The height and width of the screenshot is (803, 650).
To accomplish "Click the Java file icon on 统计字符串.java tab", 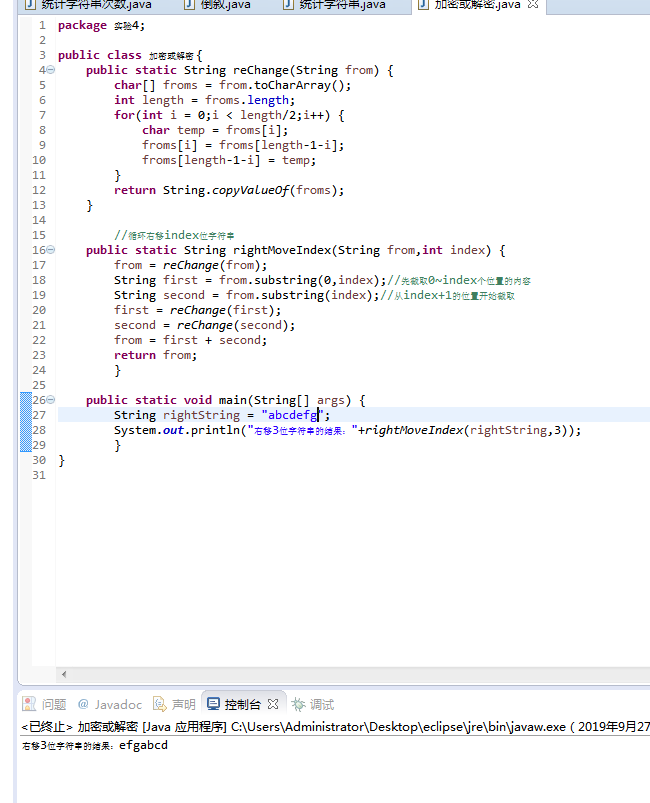I will pyautogui.click(x=288, y=5).
